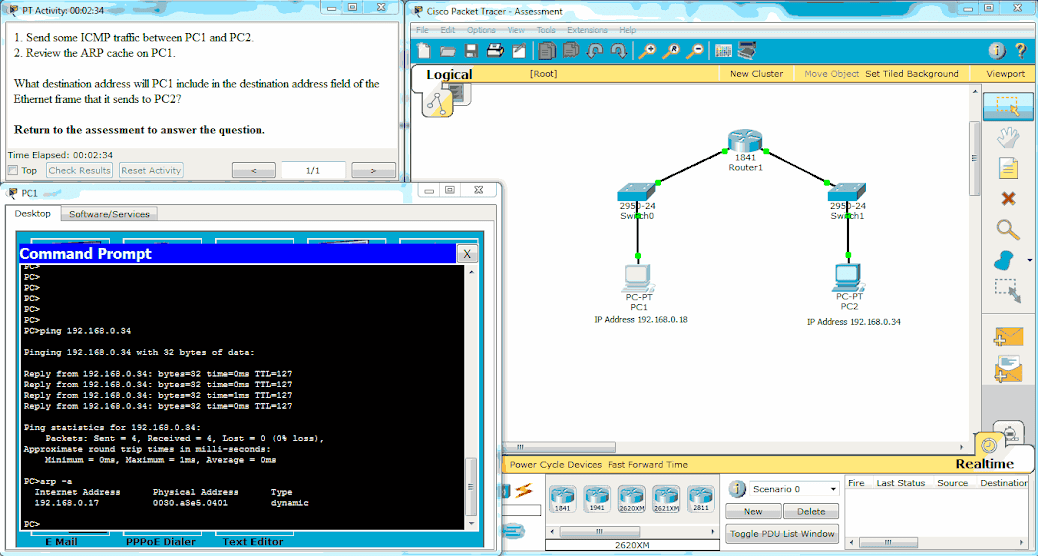Click the Add Simple PDU envelope icon
Viewport: 1038px width, 556px height.
pyautogui.click(x=1008, y=337)
